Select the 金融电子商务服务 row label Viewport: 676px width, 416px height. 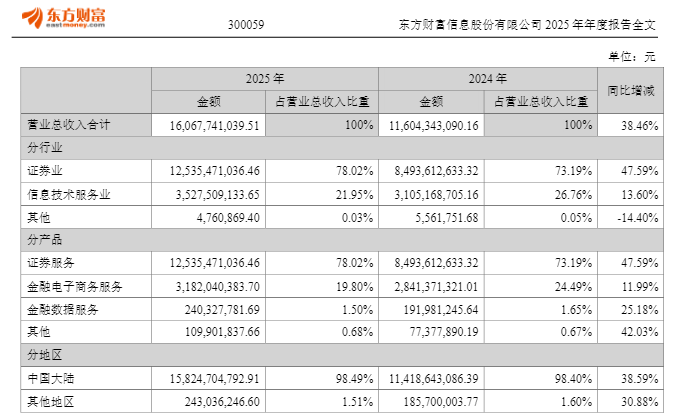75,286
